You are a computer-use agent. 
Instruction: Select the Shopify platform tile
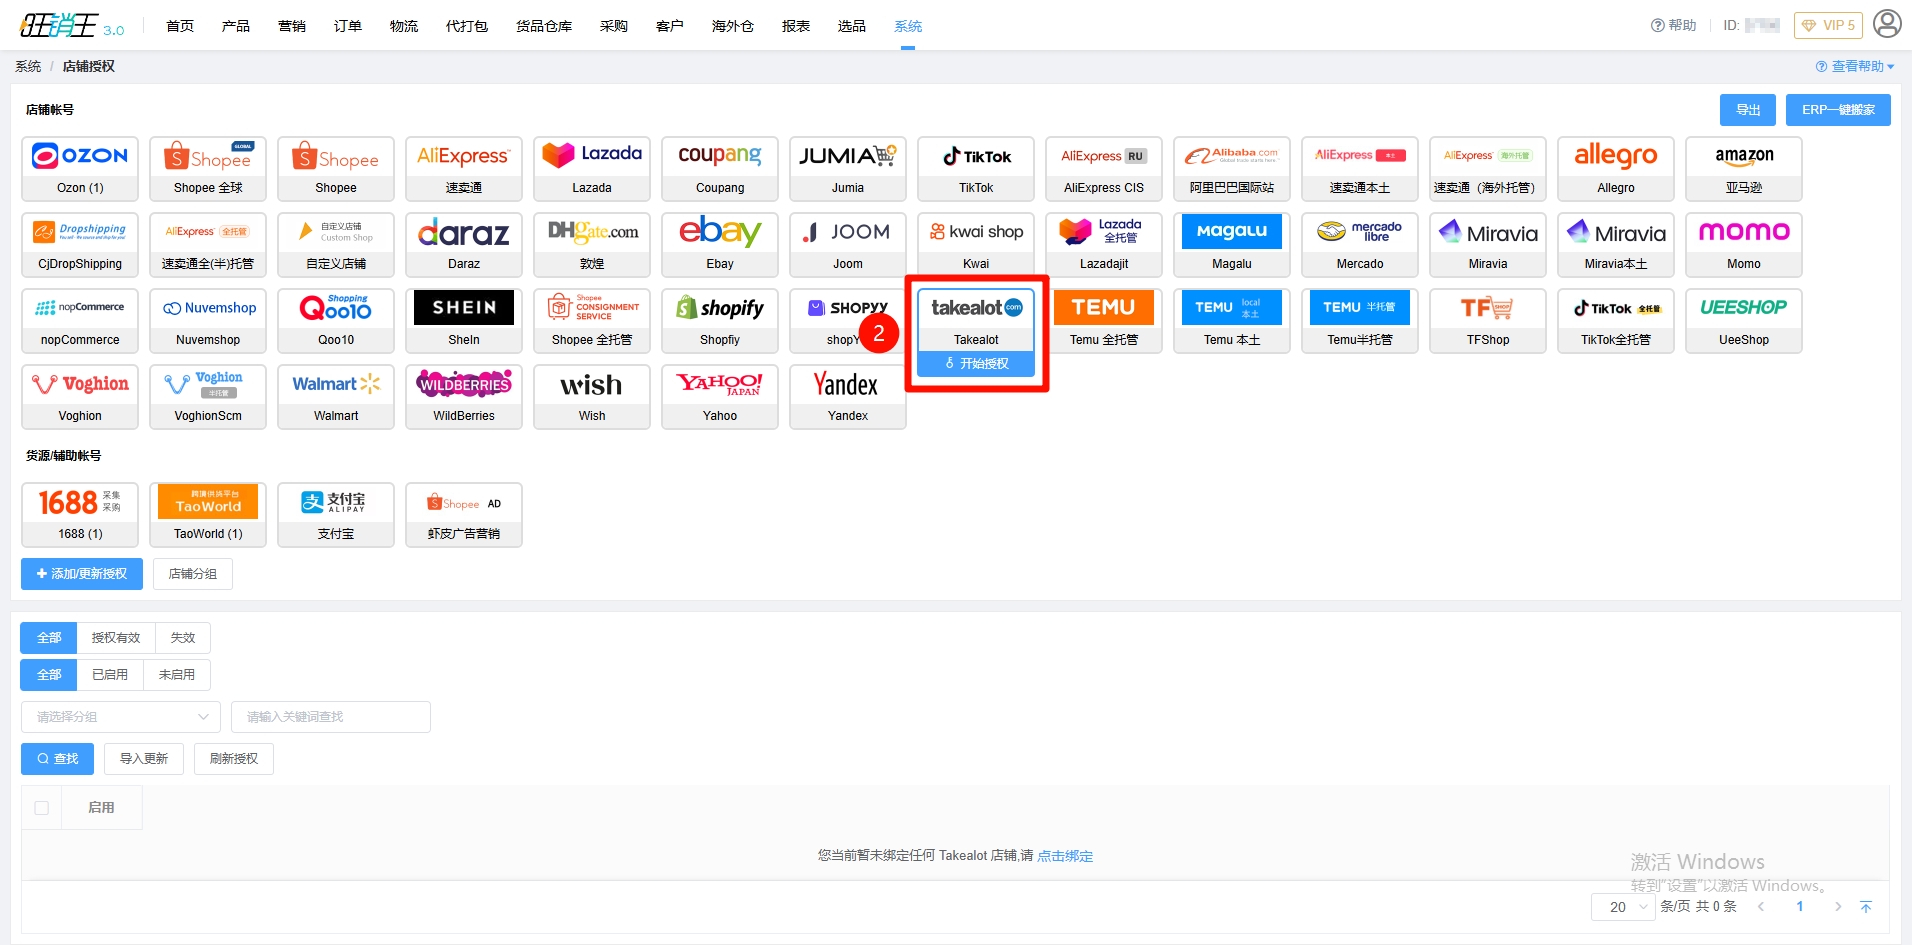720,321
